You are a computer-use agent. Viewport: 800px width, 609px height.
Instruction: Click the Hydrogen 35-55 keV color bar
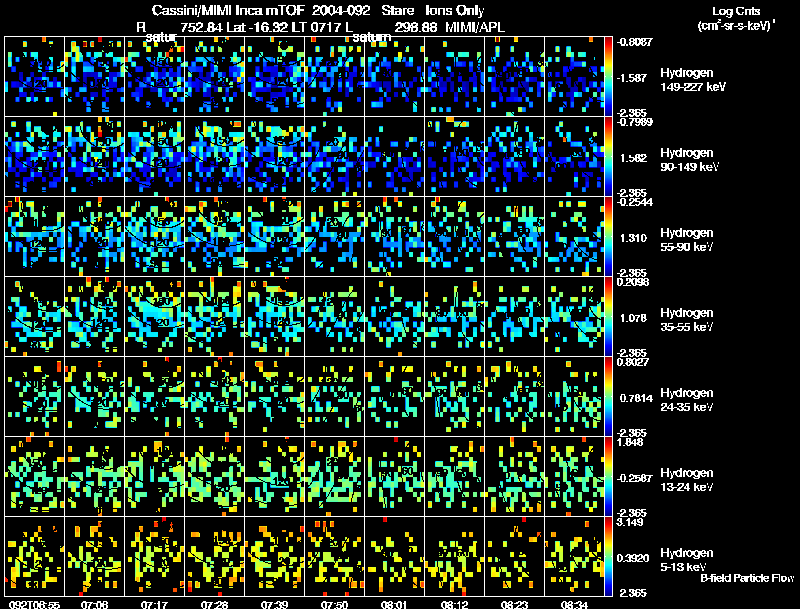tap(608, 317)
